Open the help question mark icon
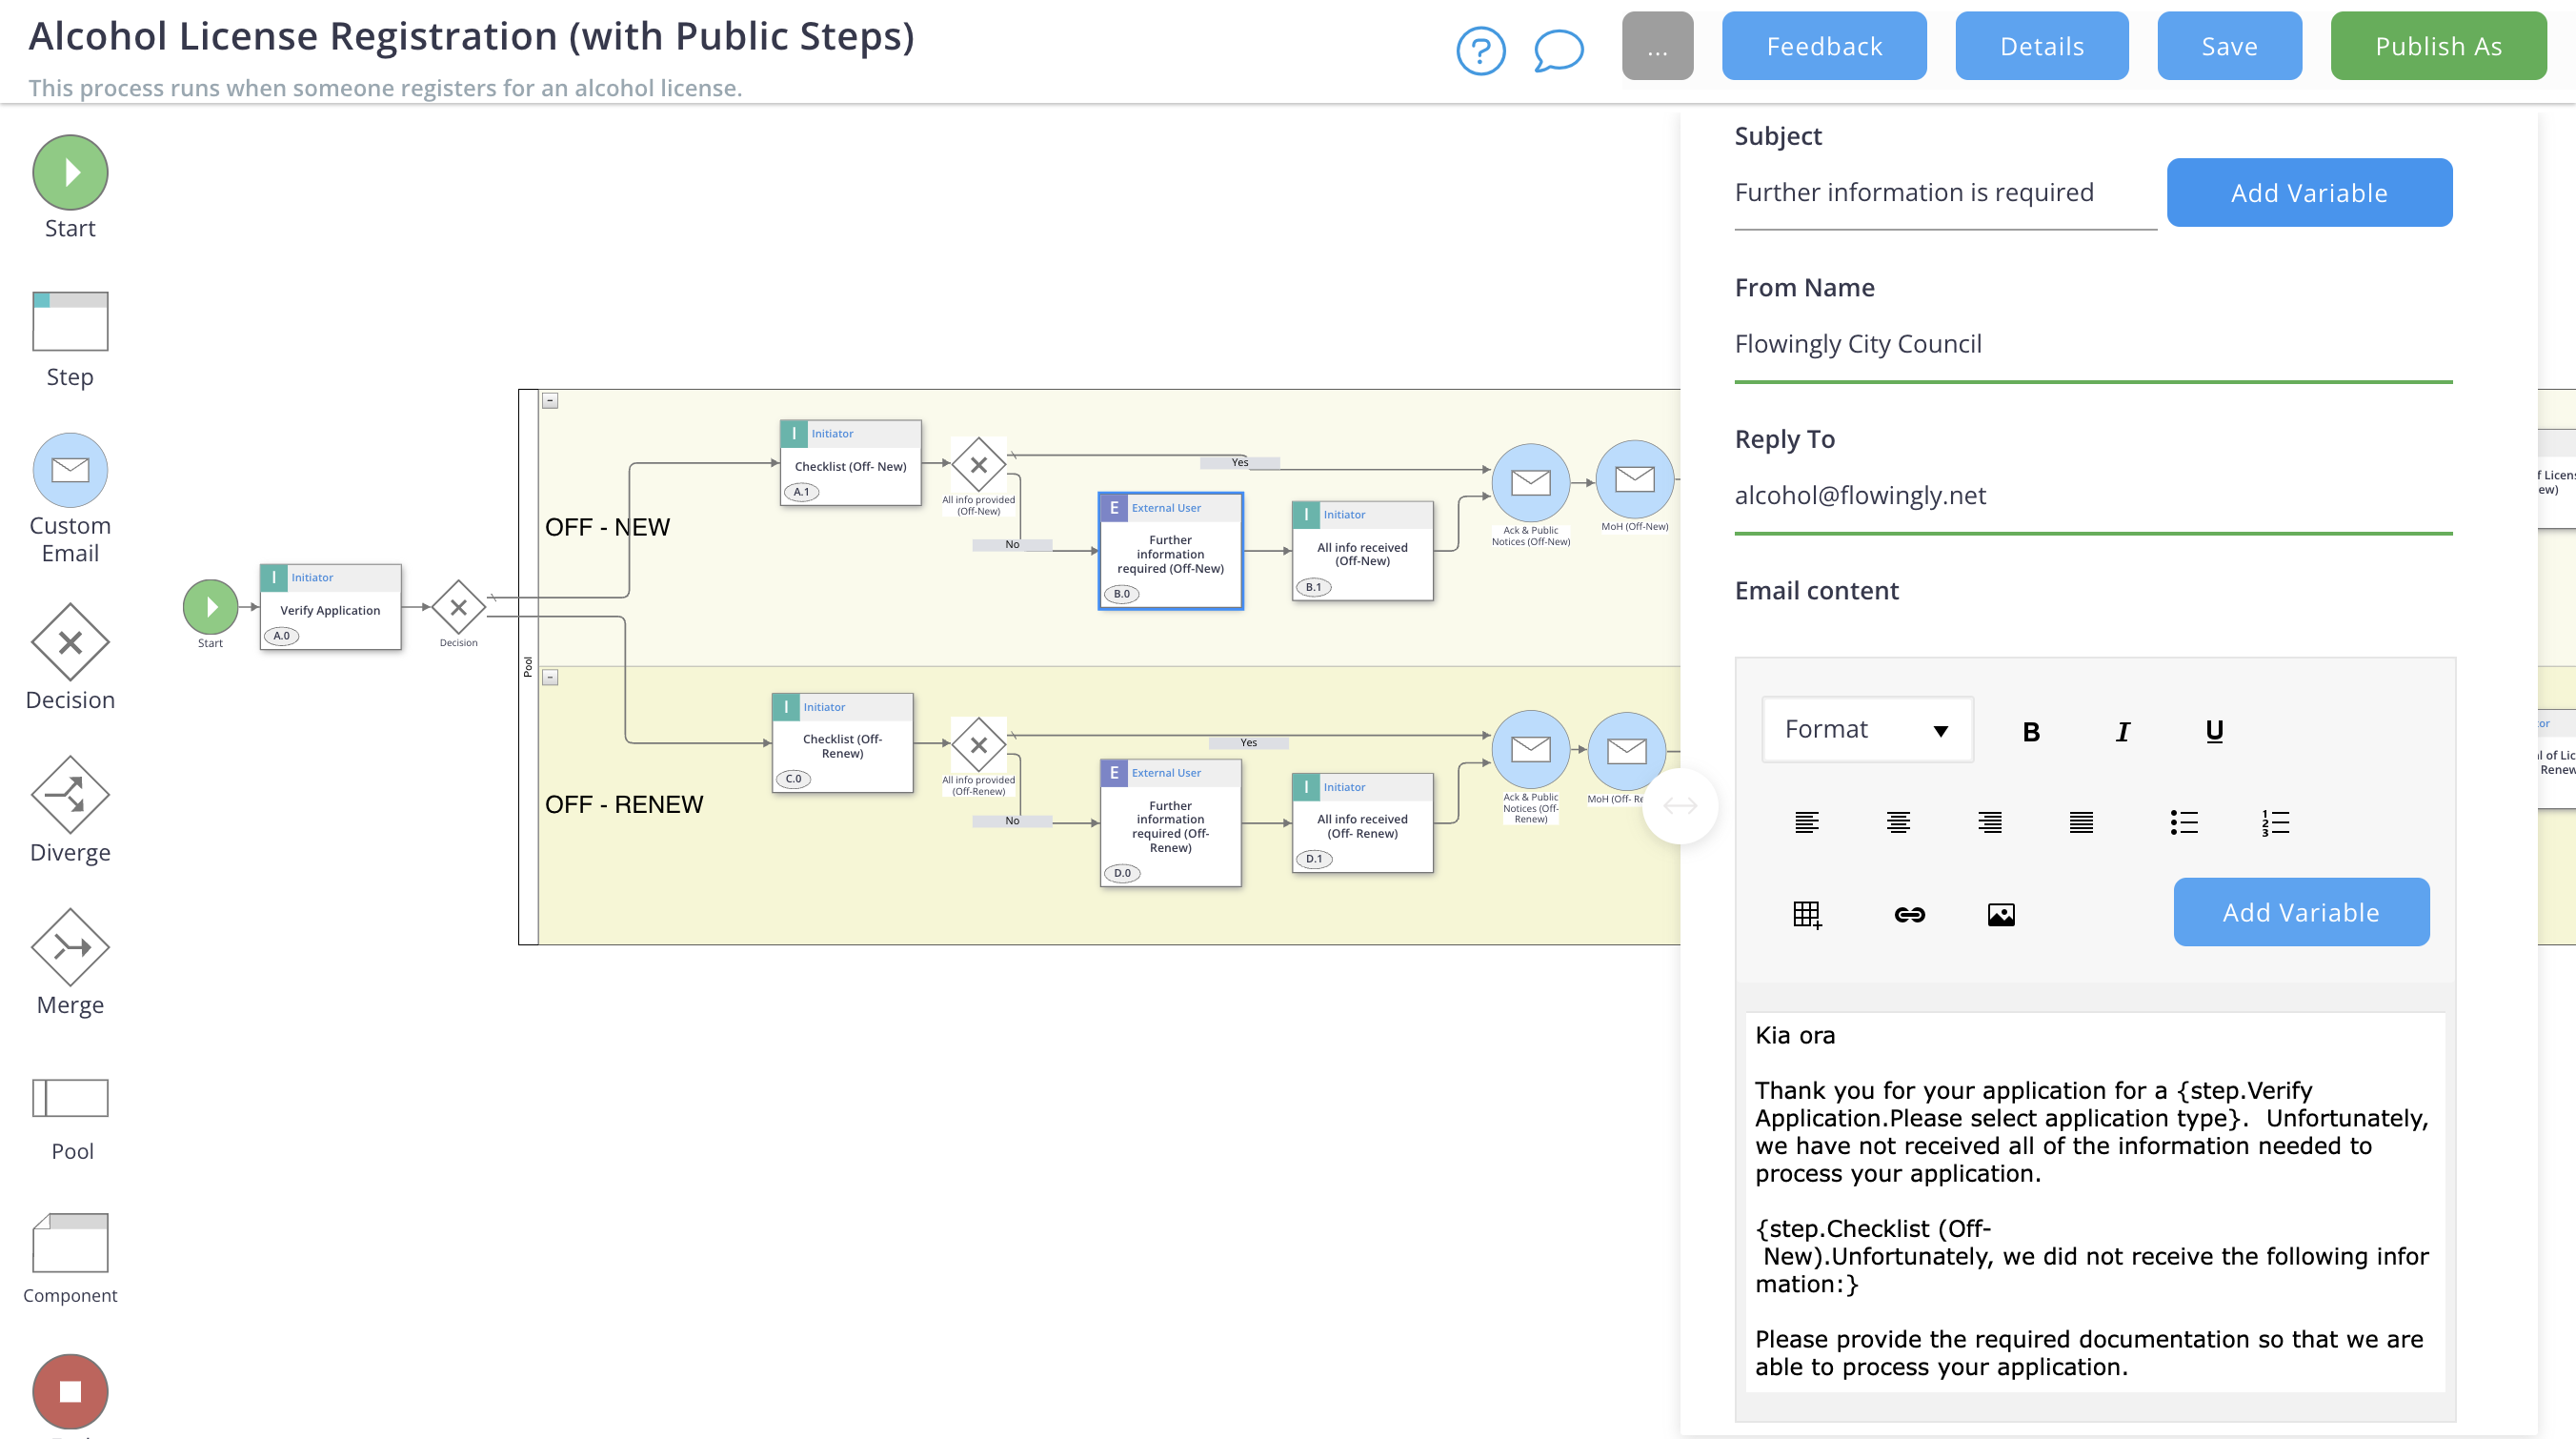Viewport: 2576px width, 1439px height. point(1481,50)
